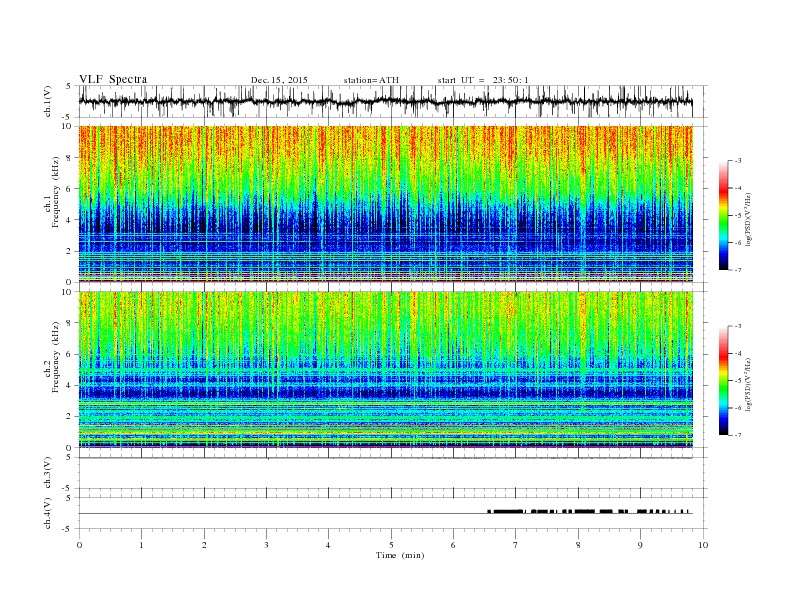This screenshot has height=612, width=792.
Task: Click the time axis tick label "1"
Action: (141, 545)
